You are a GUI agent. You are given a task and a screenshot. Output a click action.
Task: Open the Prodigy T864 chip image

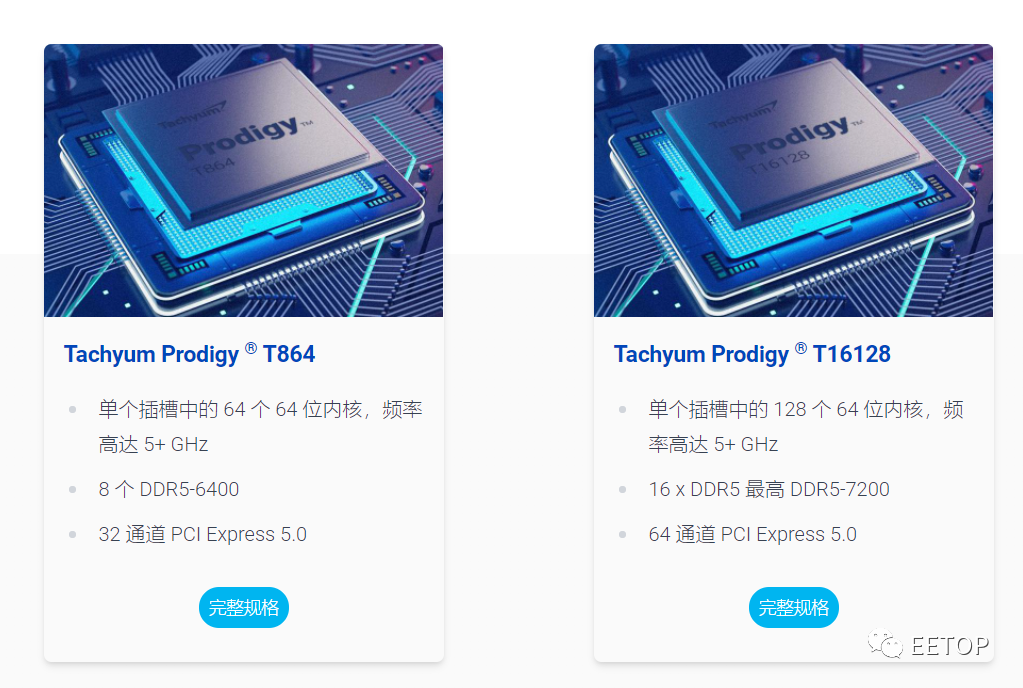pos(243,181)
